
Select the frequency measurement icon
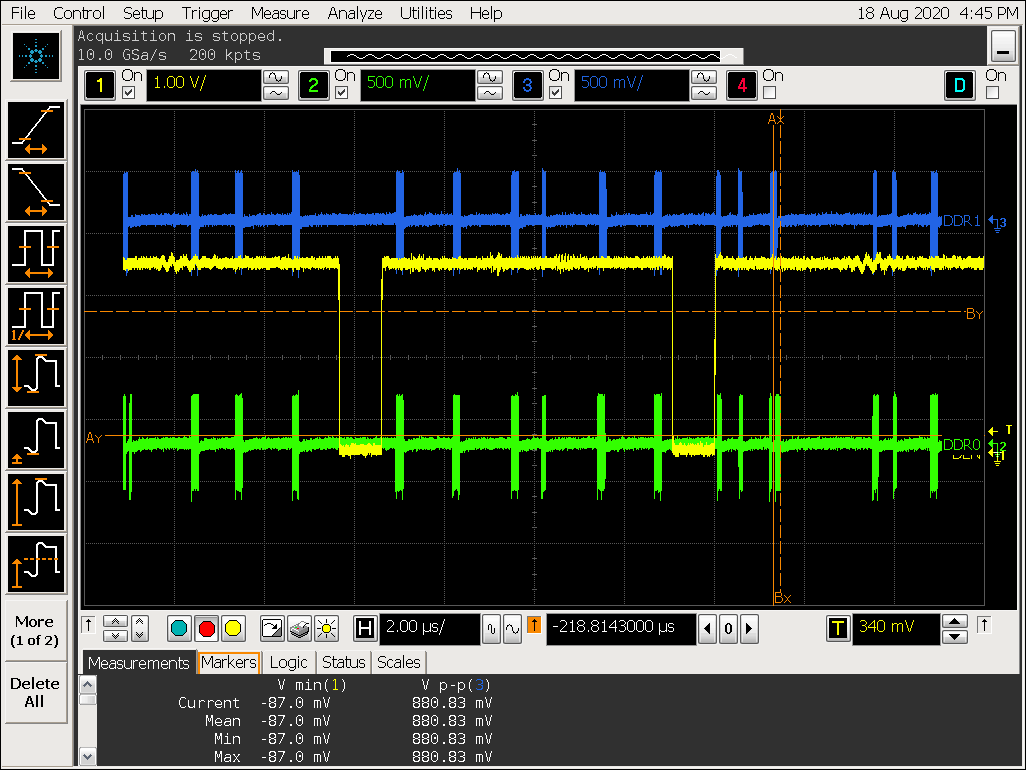coord(36,316)
